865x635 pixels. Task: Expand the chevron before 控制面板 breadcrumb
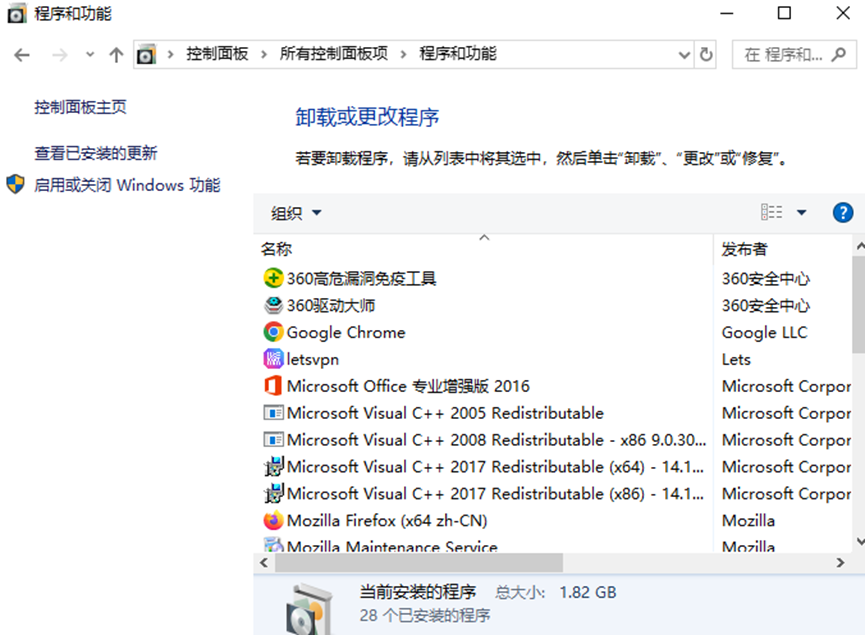click(170, 54)
